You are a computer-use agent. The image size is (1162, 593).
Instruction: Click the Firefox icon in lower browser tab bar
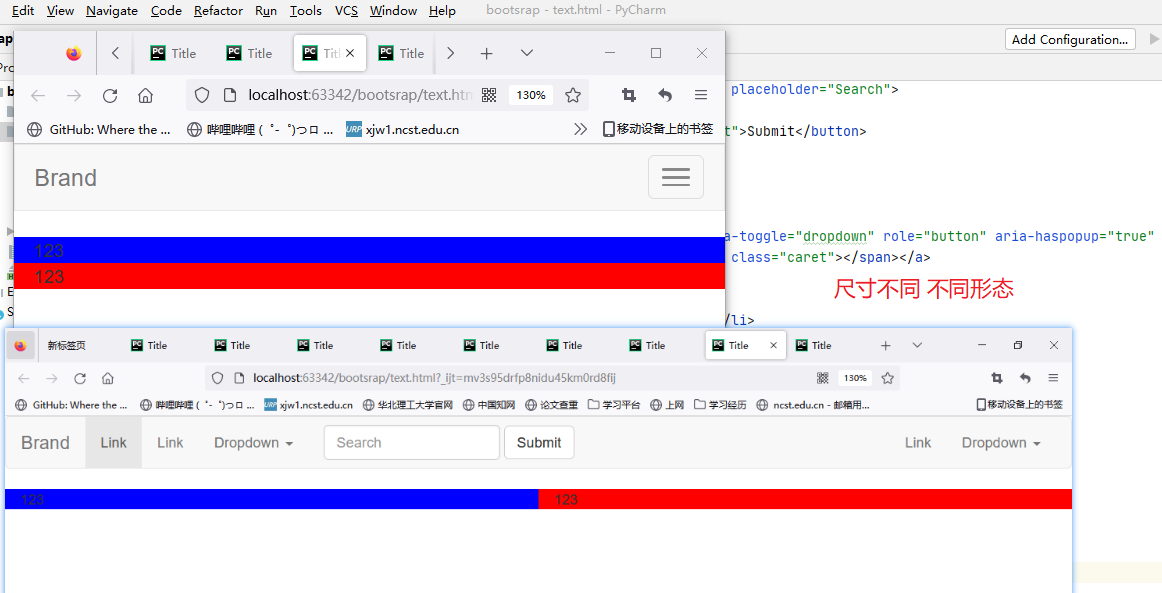[20, 345]
